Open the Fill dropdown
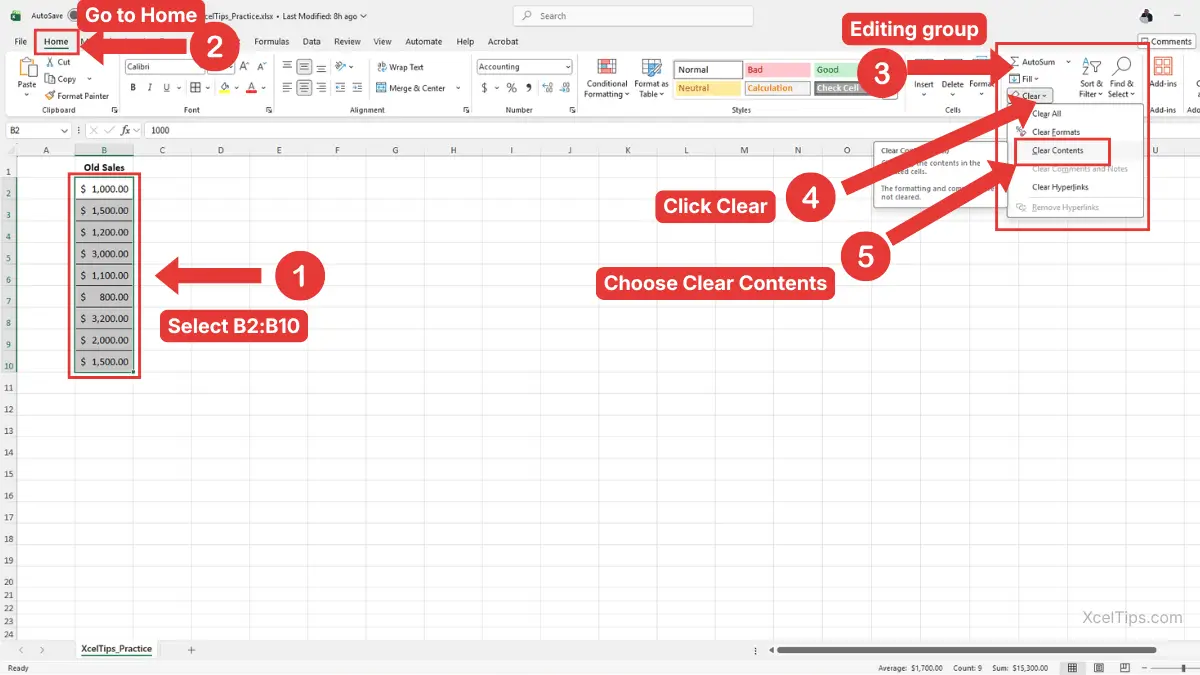 coord(1024,79)
